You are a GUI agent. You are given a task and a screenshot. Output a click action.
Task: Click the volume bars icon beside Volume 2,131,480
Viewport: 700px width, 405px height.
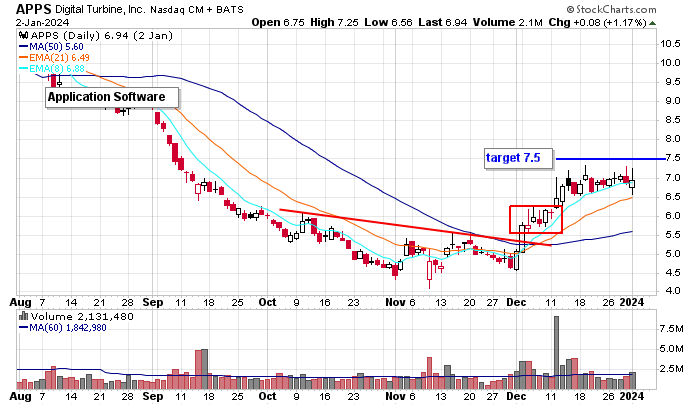click(x=23, y=316)
